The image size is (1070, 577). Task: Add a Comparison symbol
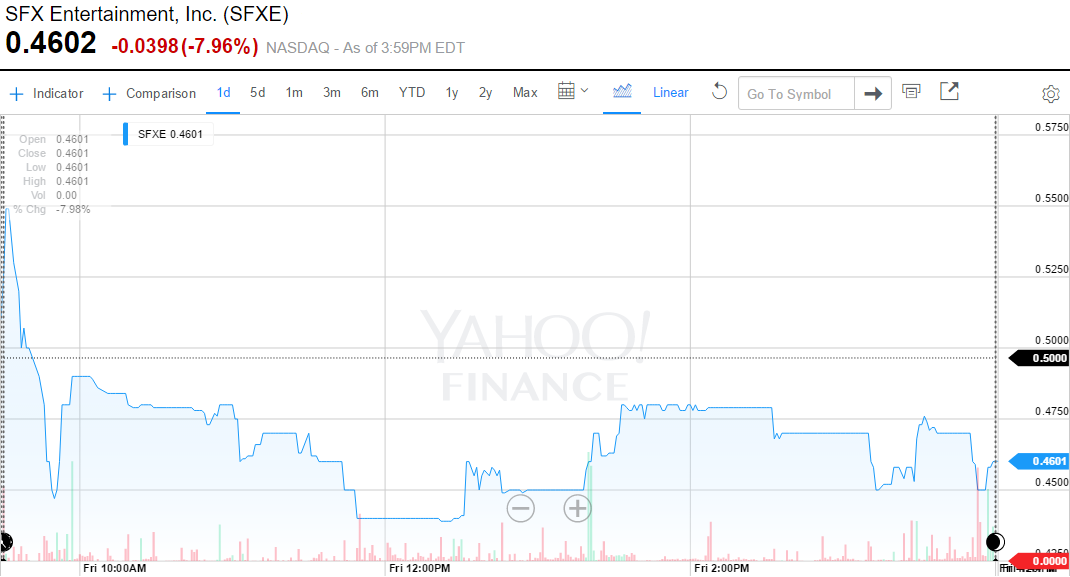tap(149, 93)
